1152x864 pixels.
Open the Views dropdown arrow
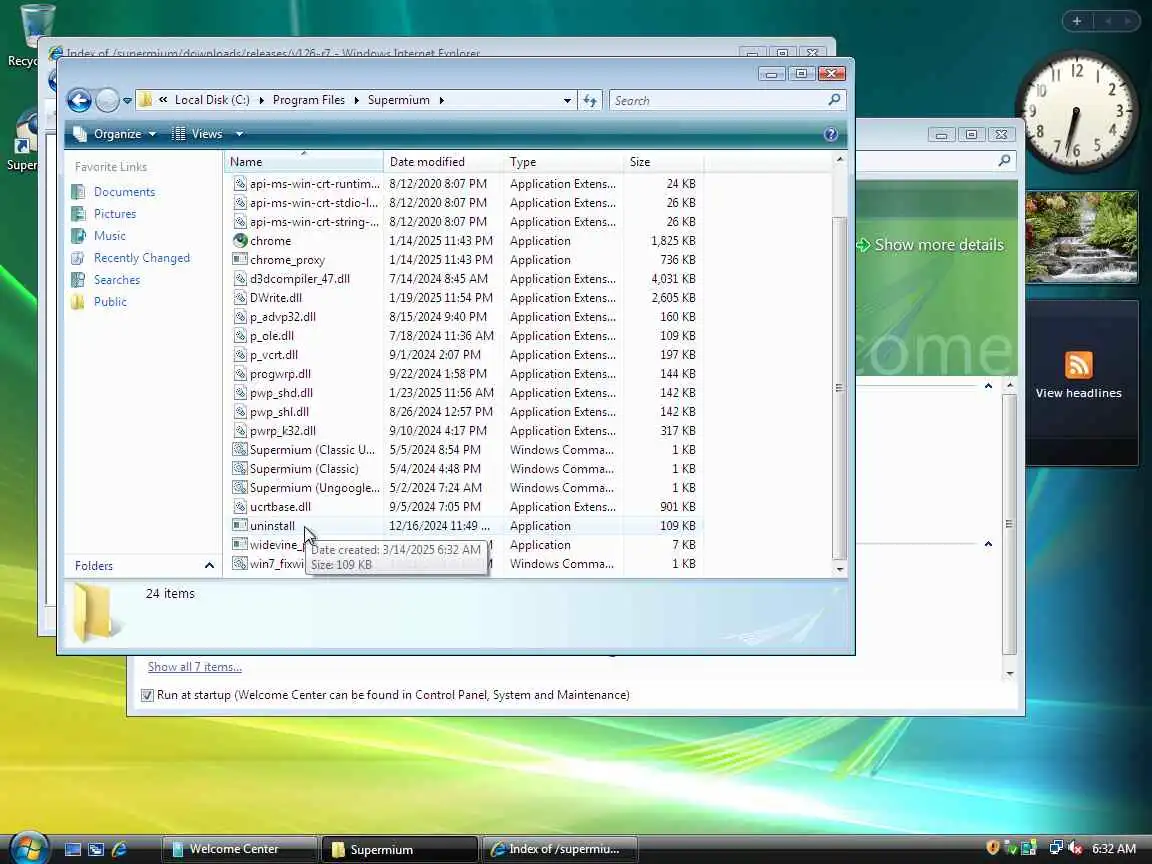click(x=239, y=134)
